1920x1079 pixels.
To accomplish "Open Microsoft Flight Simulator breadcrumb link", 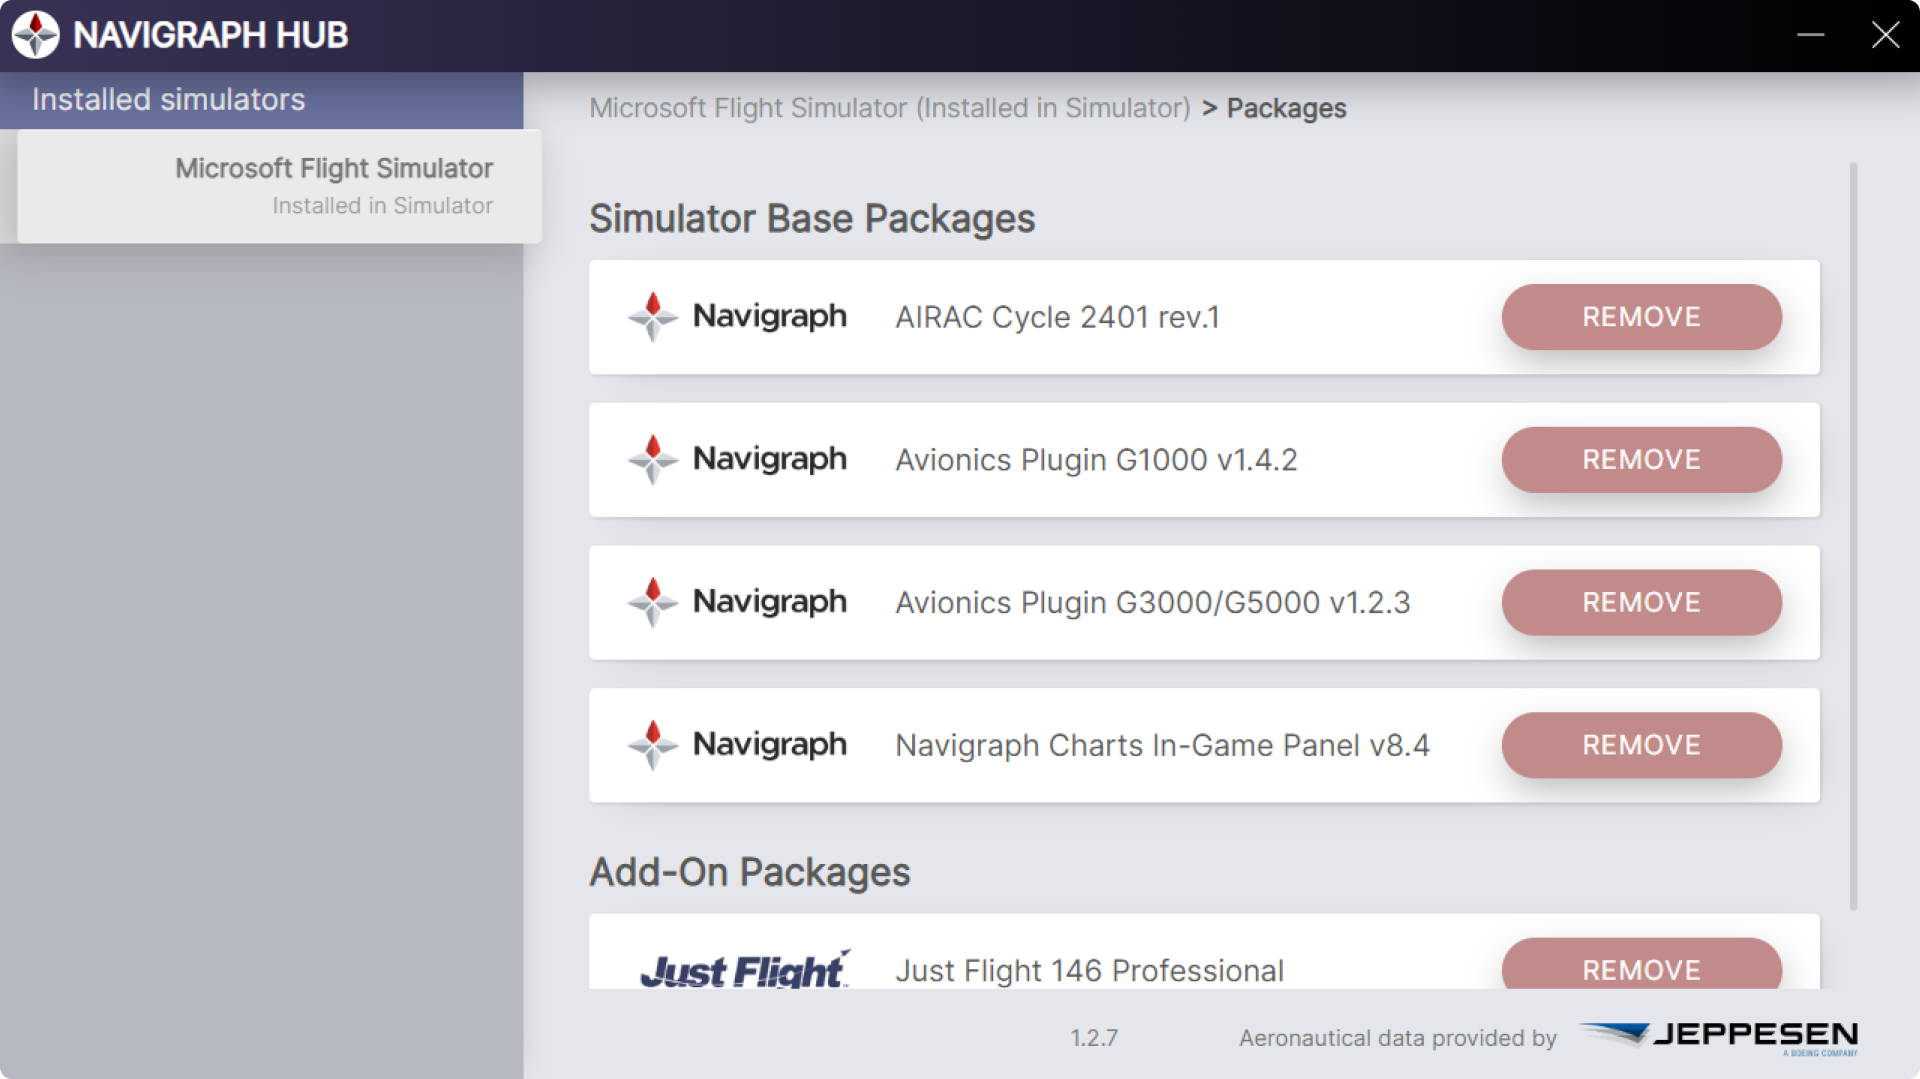I will click(x=889, y=108).
